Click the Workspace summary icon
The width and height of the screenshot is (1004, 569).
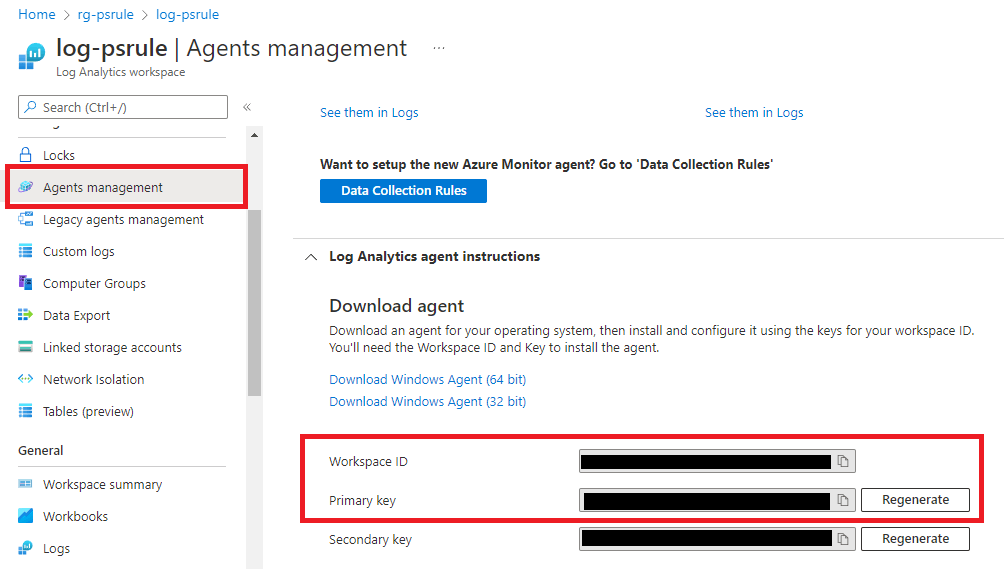26,484
